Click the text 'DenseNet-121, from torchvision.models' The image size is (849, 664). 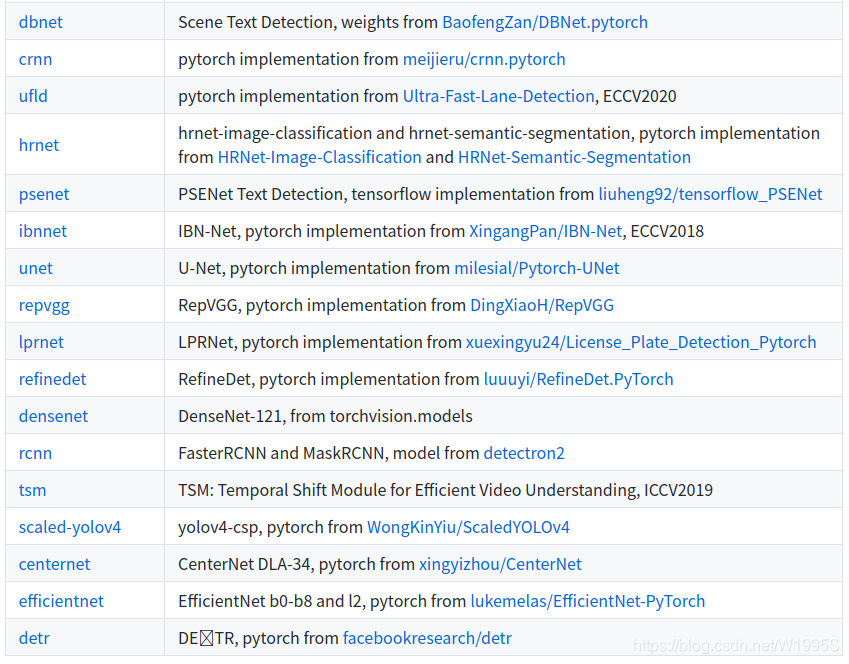pos(325,416)
